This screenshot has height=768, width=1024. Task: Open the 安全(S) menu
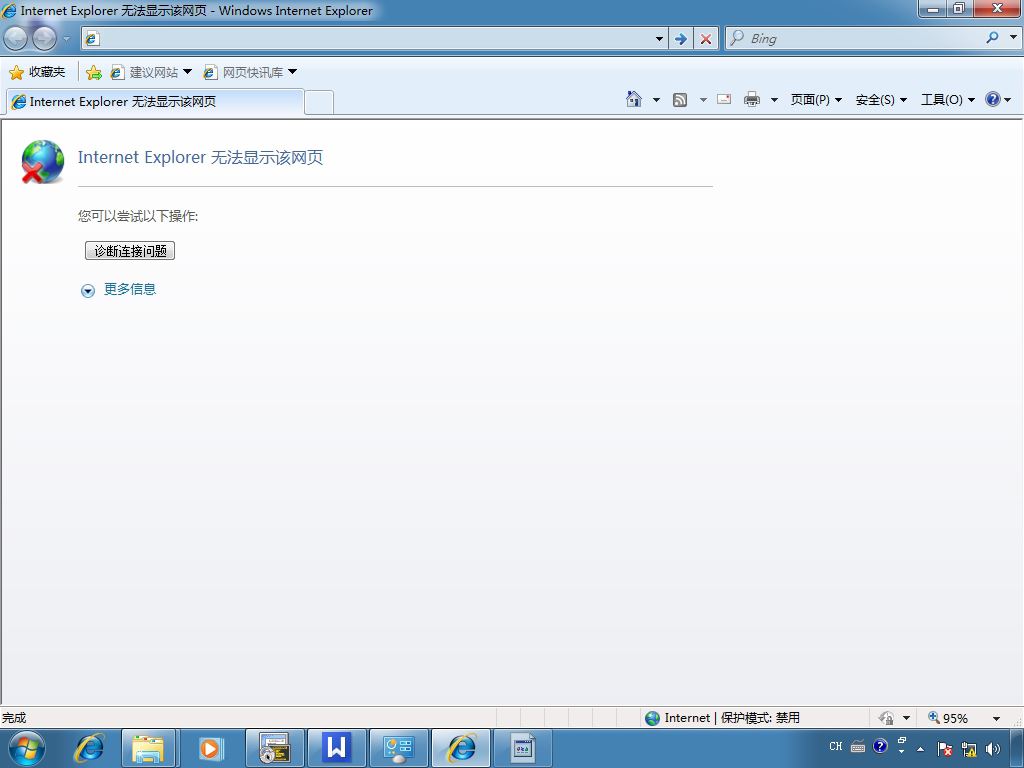click(x=881, y=100)
